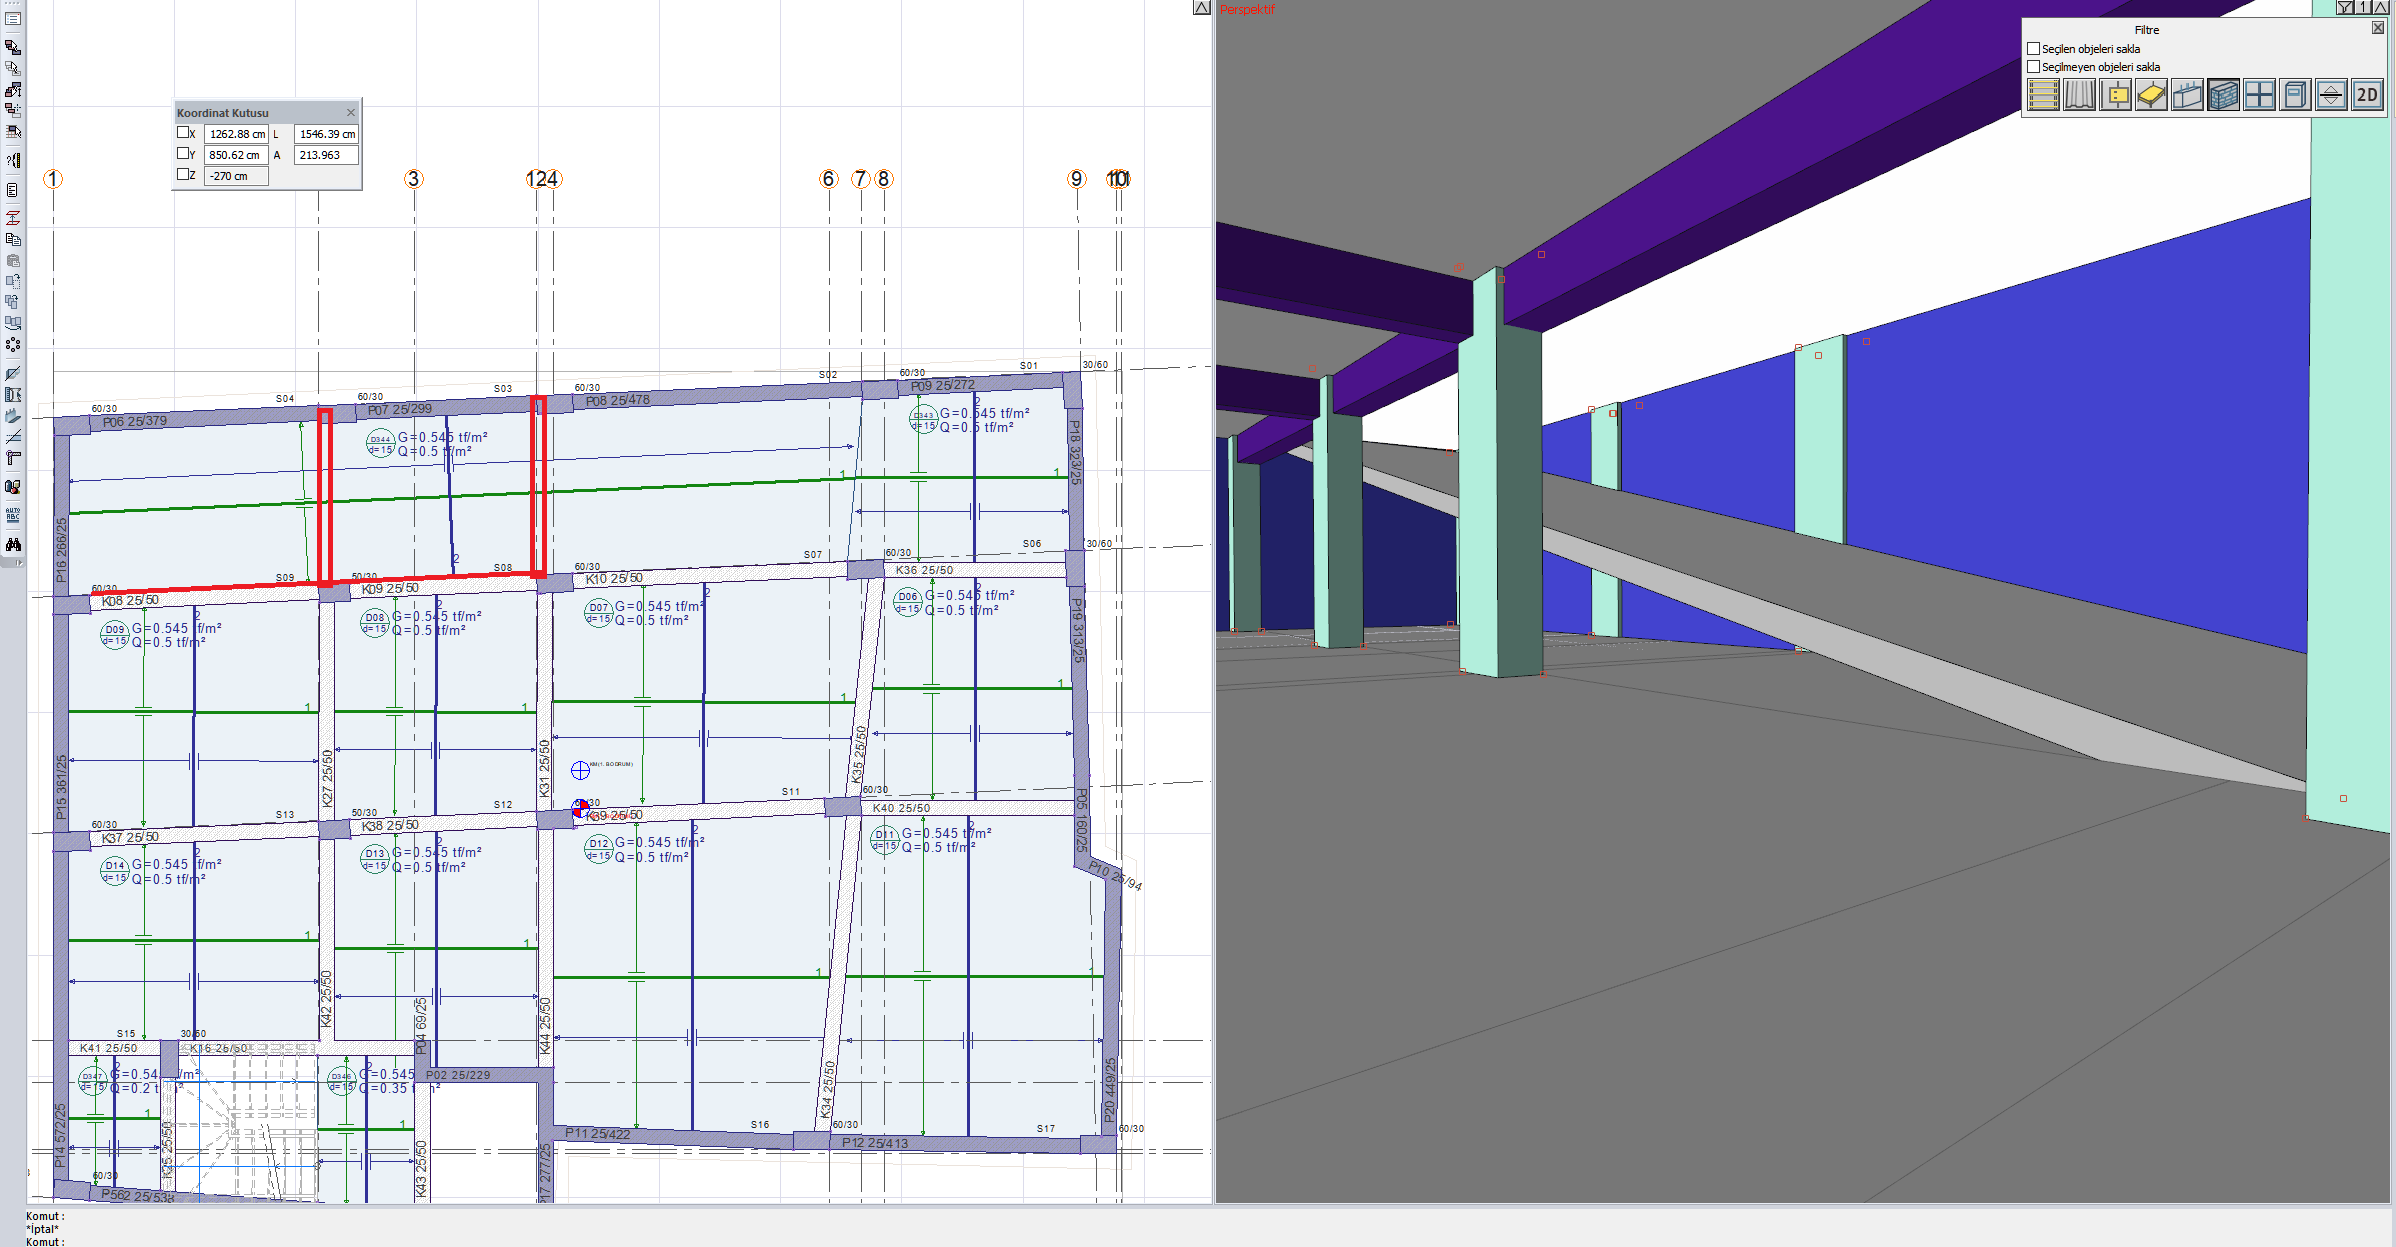Click the plan view triangle expander
The height and width of the screenshot is (1247, 2396).
[1202, 8]
